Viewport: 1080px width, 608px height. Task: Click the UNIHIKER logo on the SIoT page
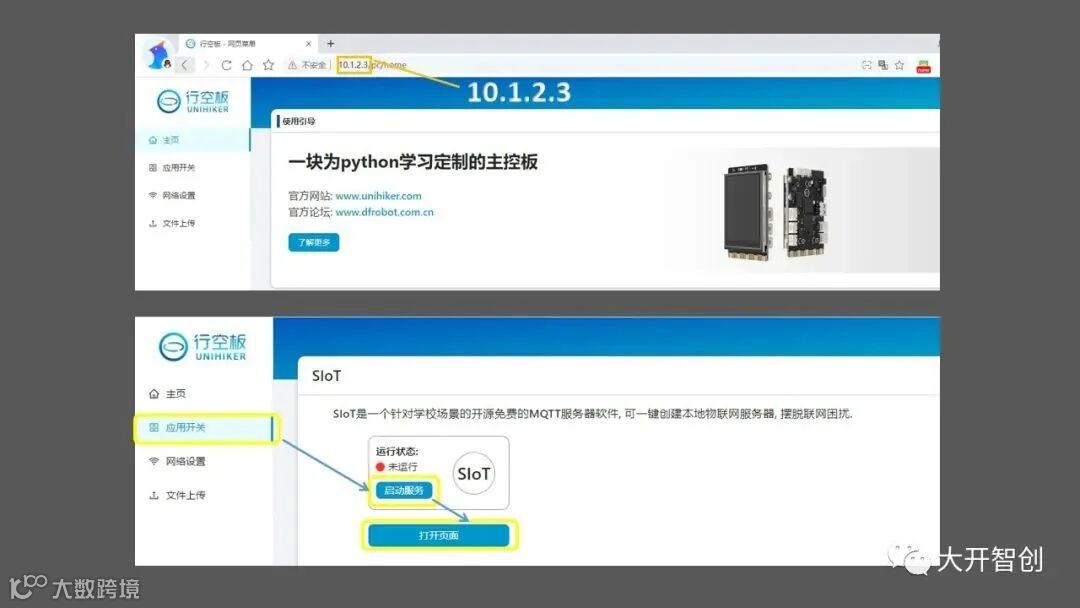pos(202,346)
